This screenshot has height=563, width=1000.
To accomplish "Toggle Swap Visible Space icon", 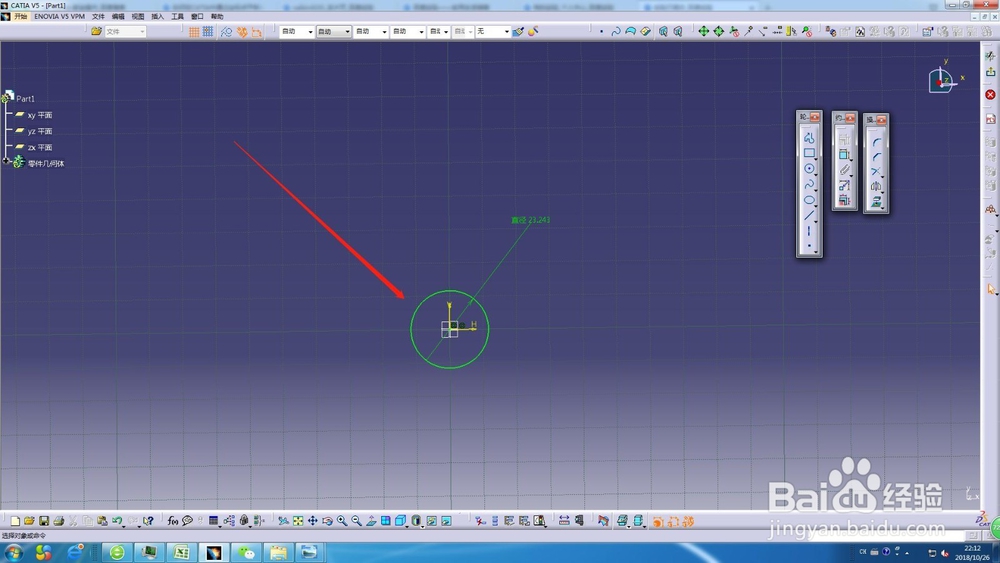I will pyautogui.click(x=446, y=521).
